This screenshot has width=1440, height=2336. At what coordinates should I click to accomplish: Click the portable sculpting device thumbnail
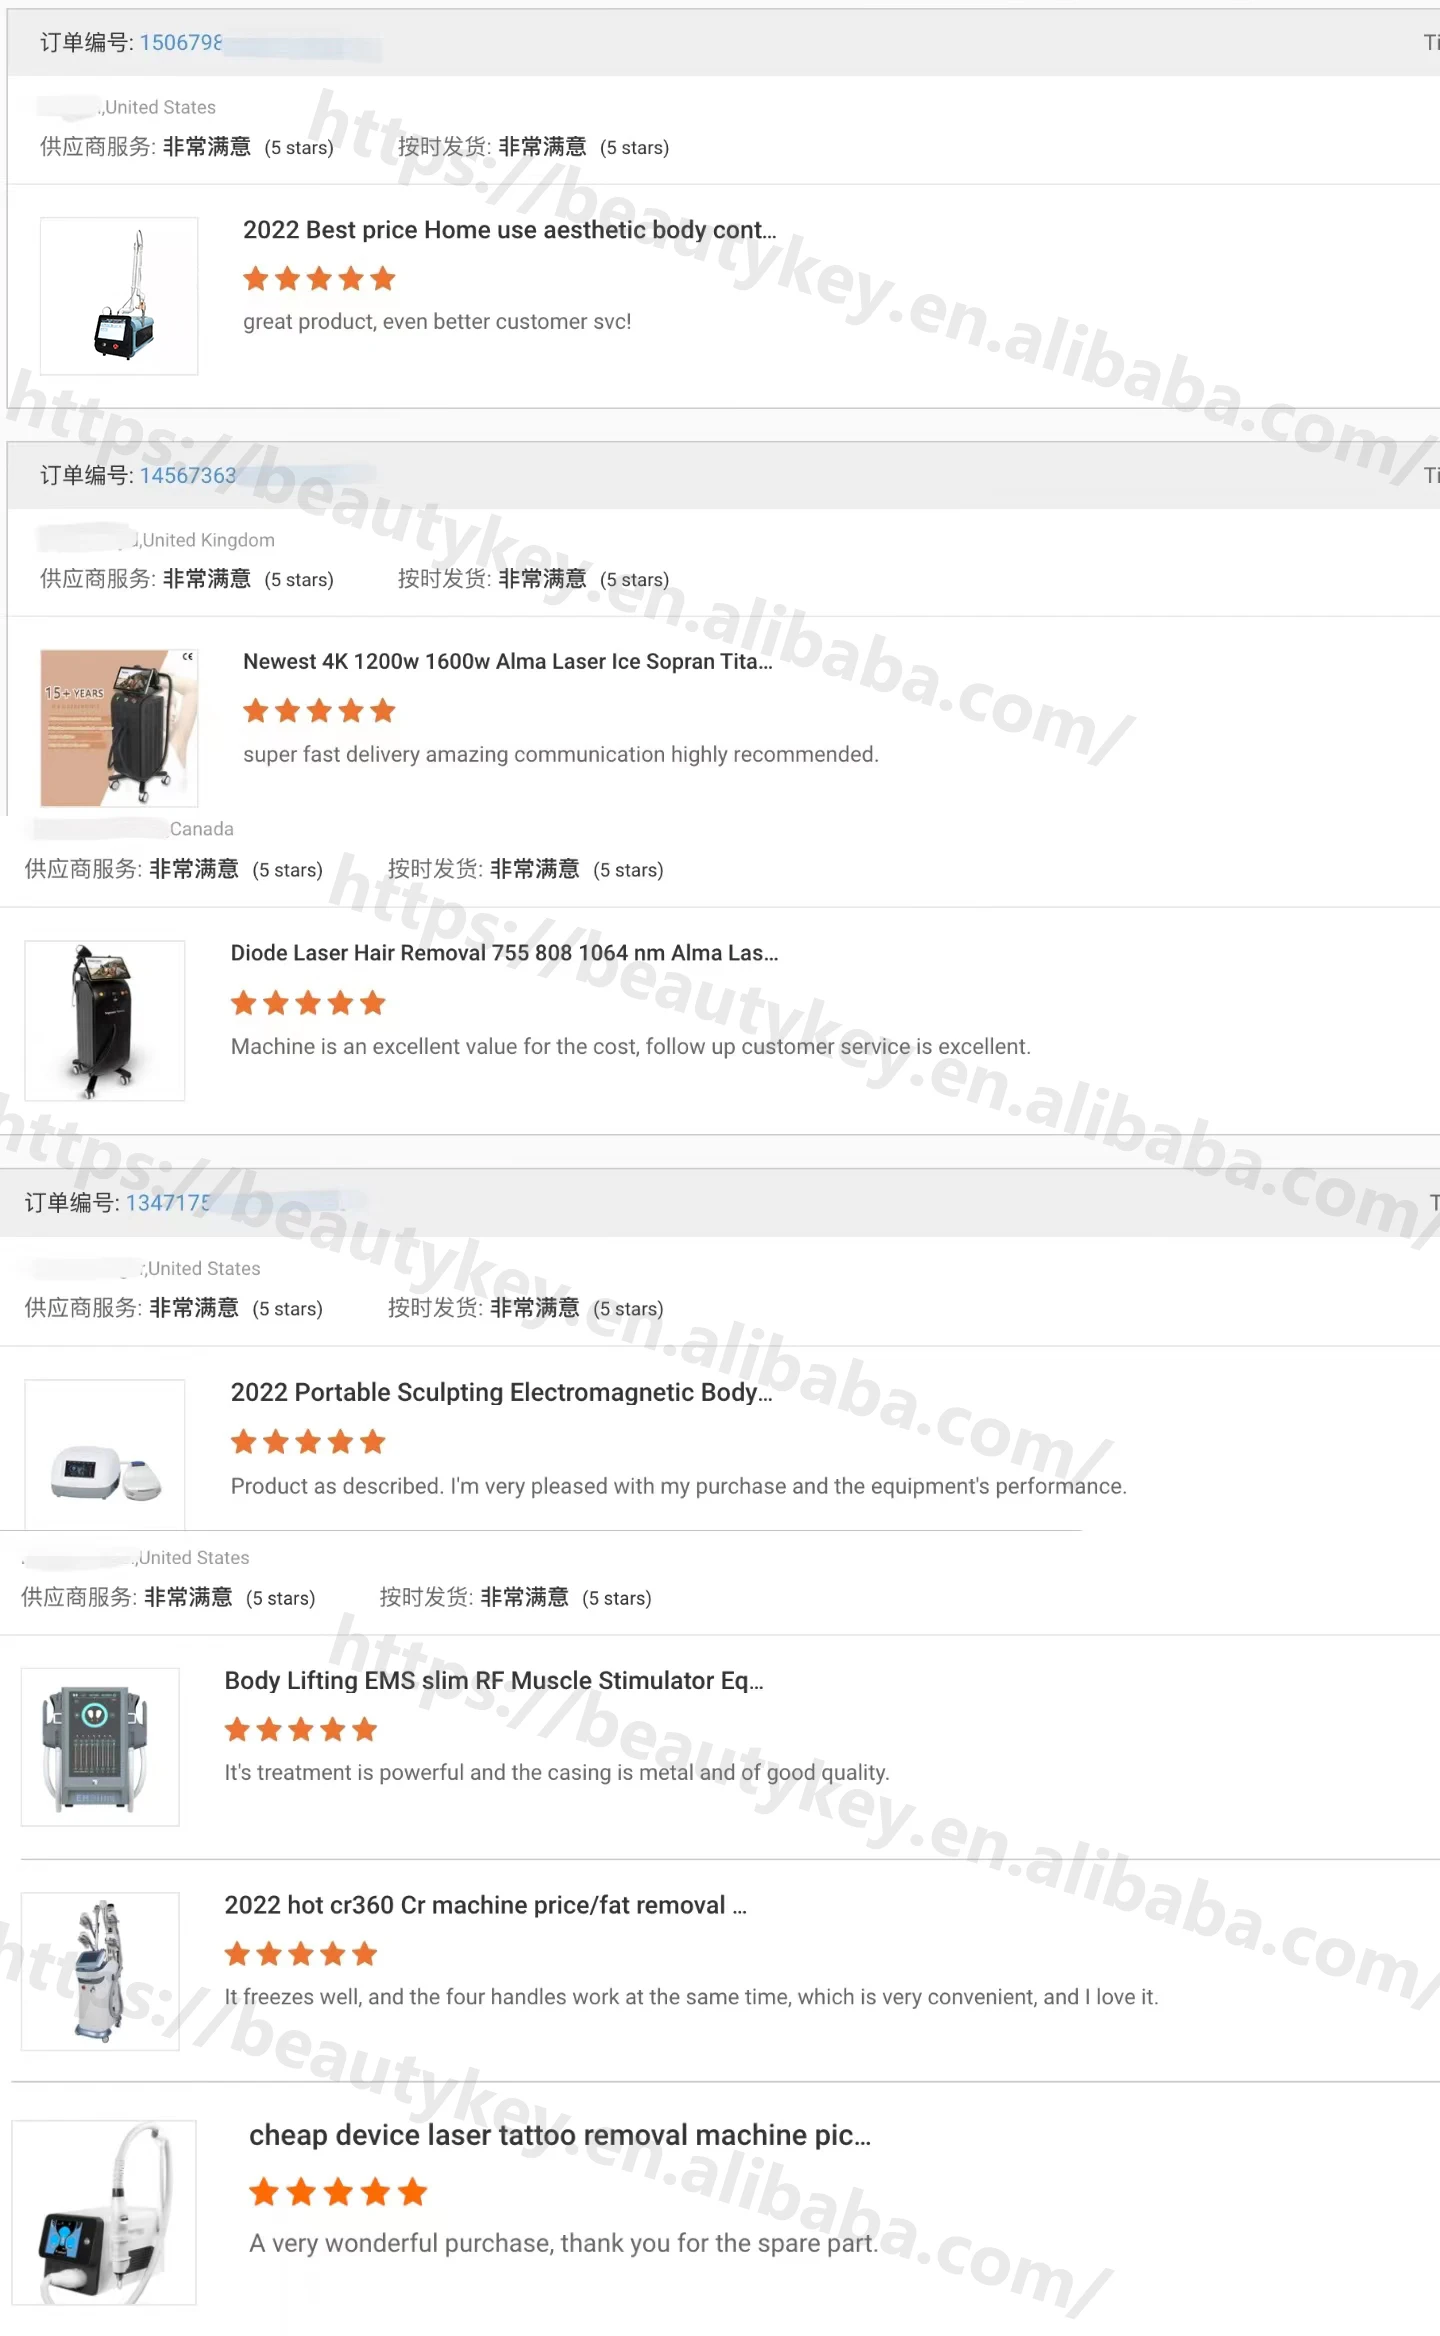(x=105, y=1455)
